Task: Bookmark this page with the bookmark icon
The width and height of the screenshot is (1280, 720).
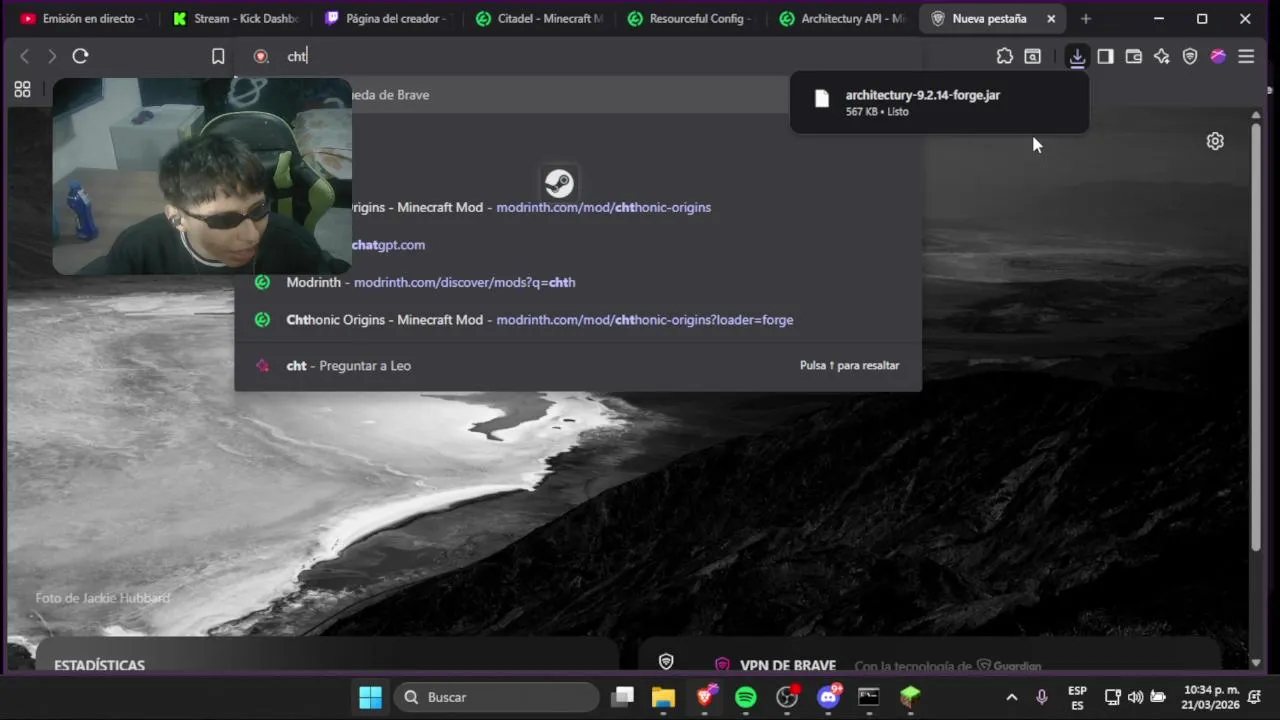Action: point(218,57)
